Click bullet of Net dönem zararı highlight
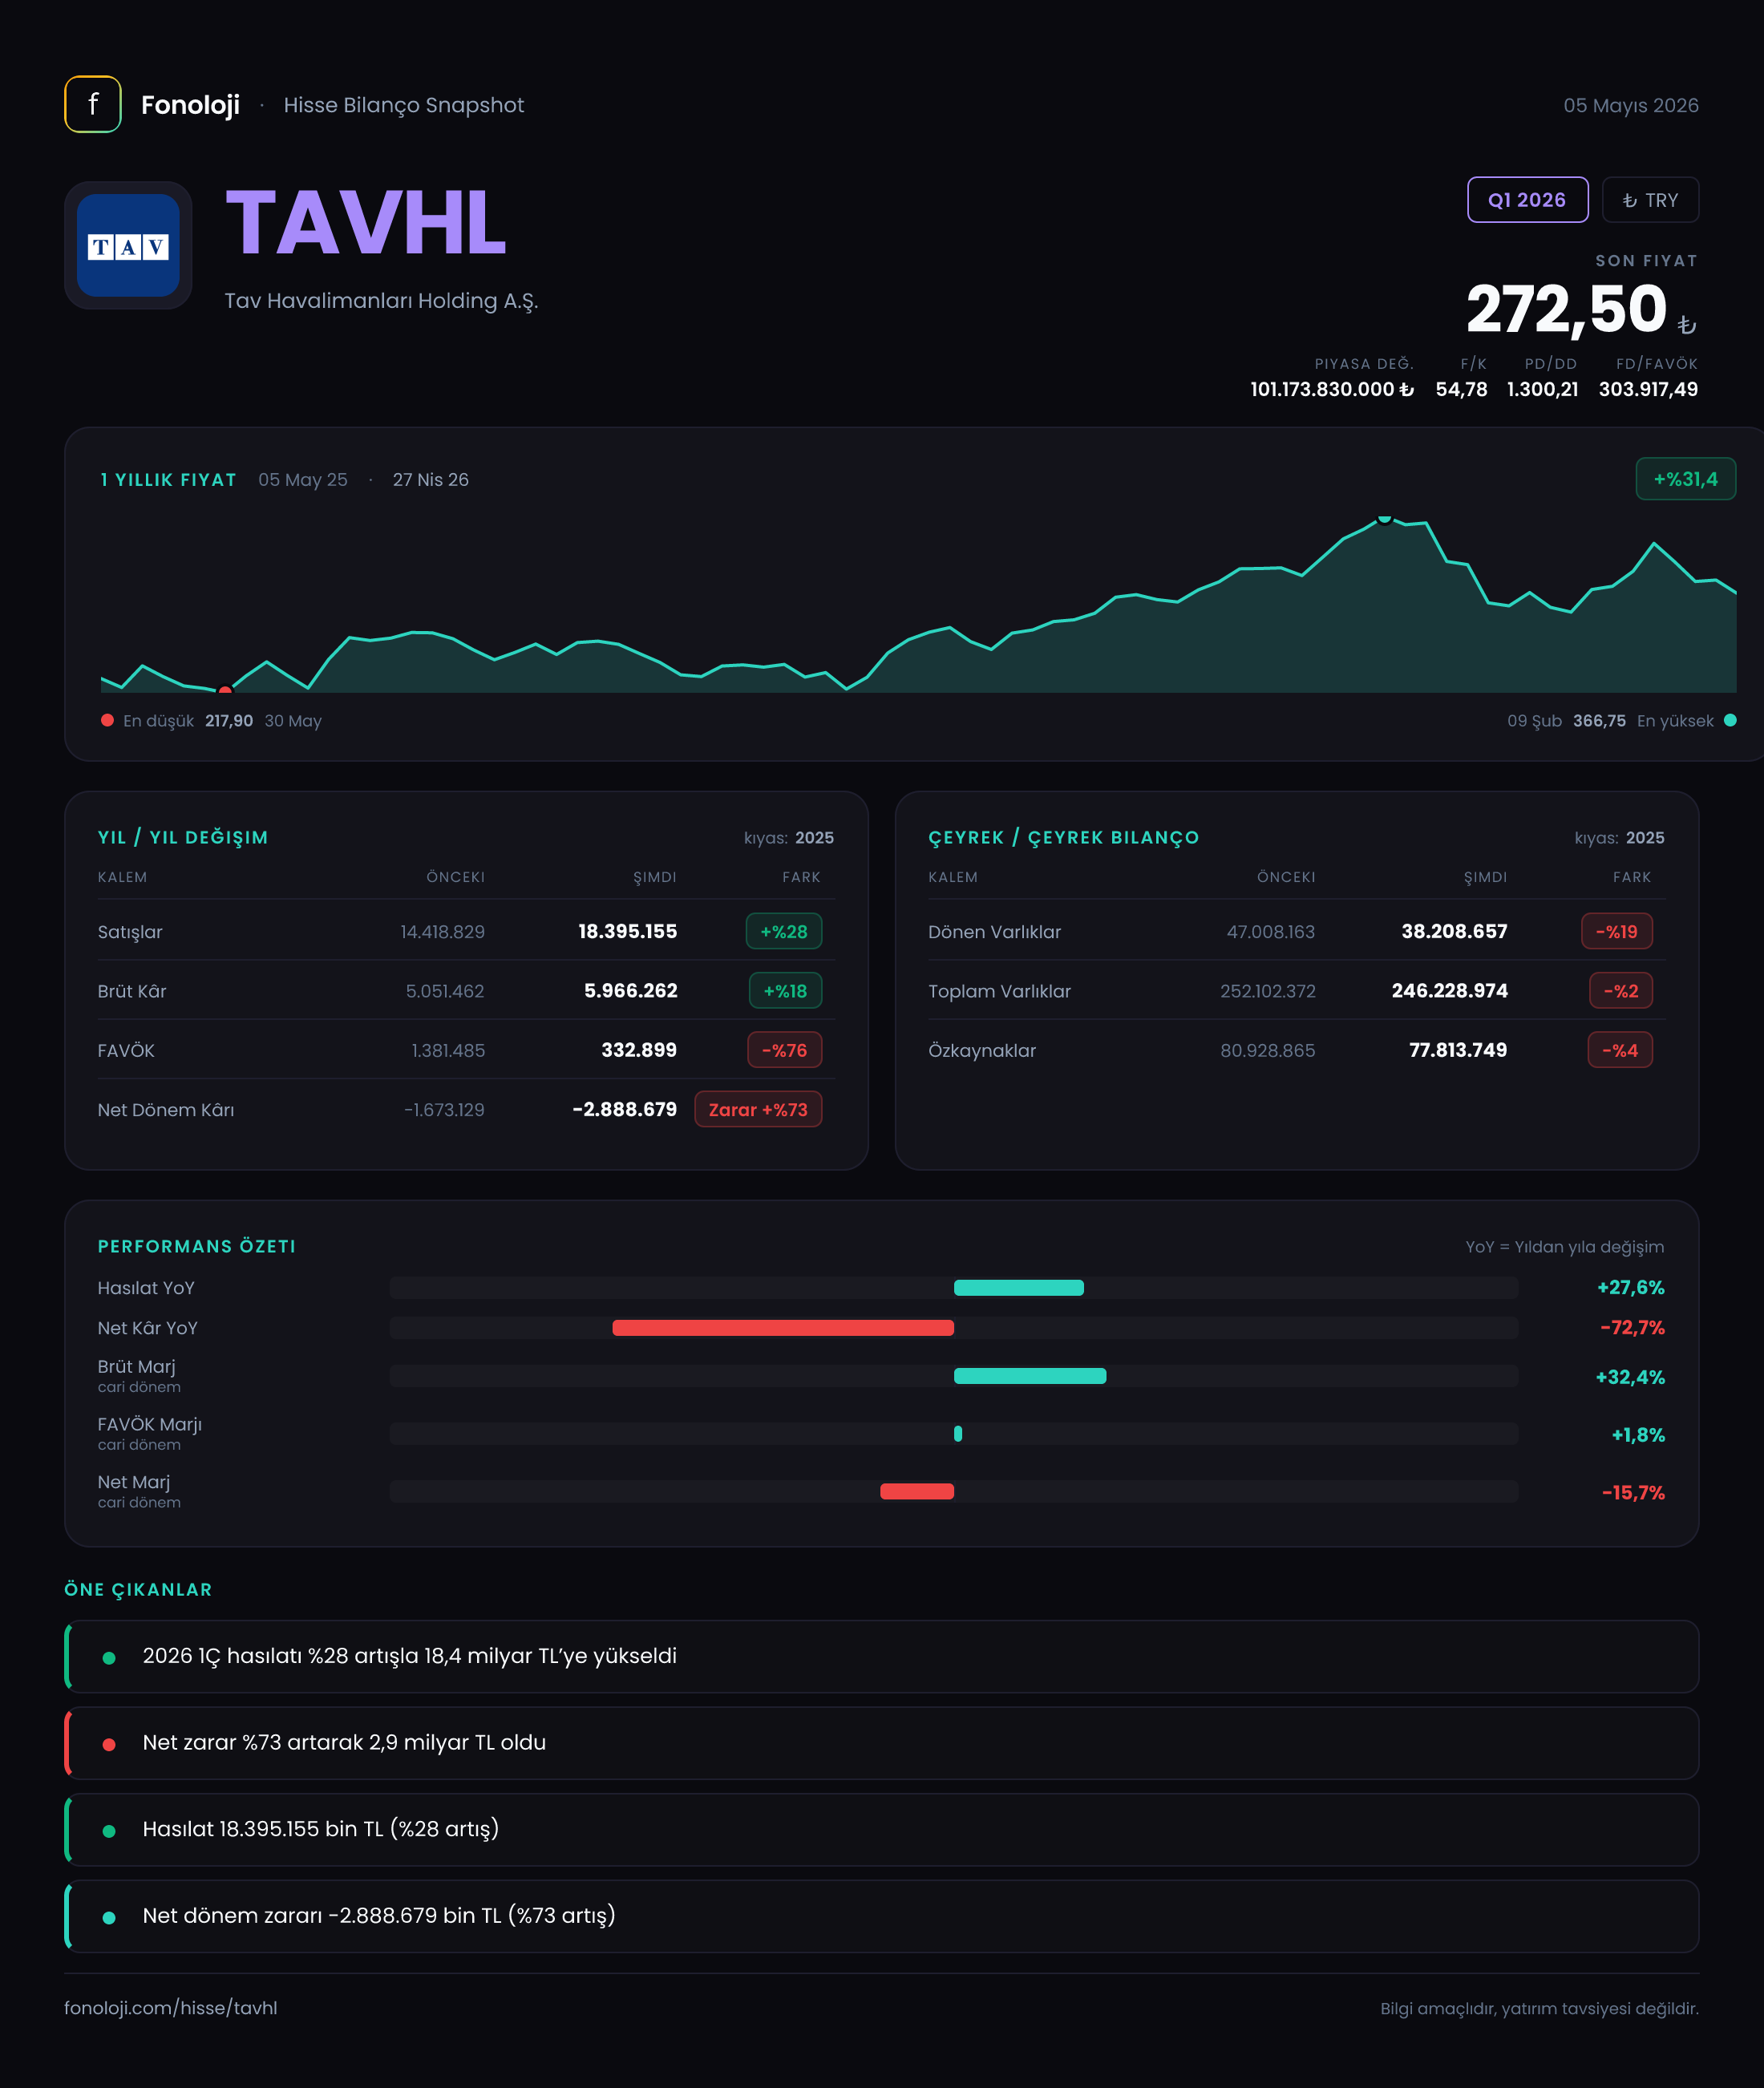 109,1917
